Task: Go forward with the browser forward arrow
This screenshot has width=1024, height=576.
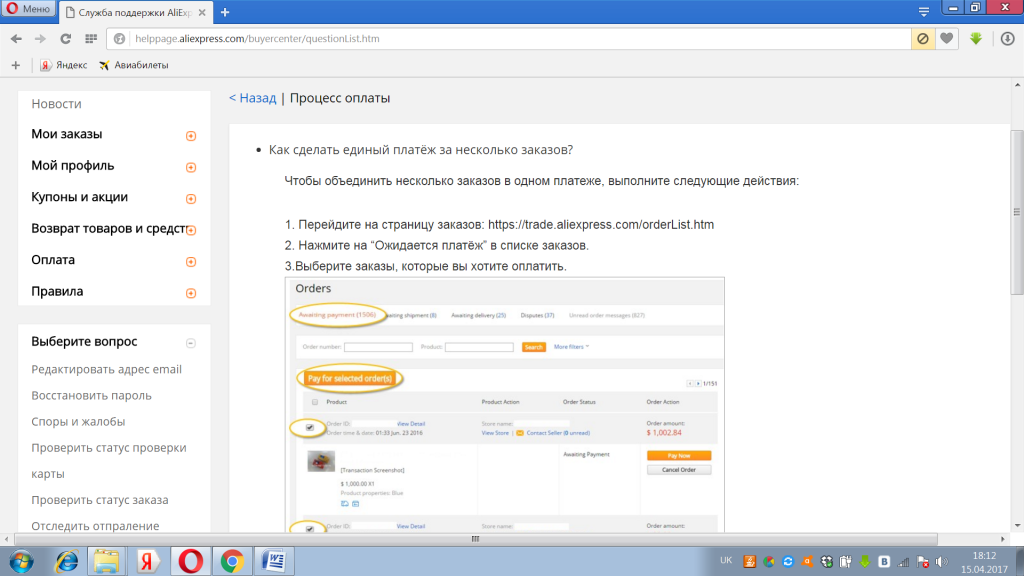Action: (x=40, y=39)
